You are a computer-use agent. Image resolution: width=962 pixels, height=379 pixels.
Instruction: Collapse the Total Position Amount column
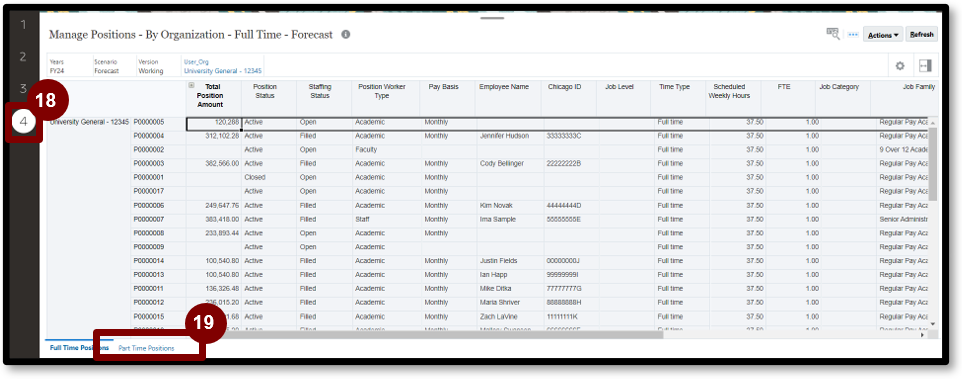[192, 86]
